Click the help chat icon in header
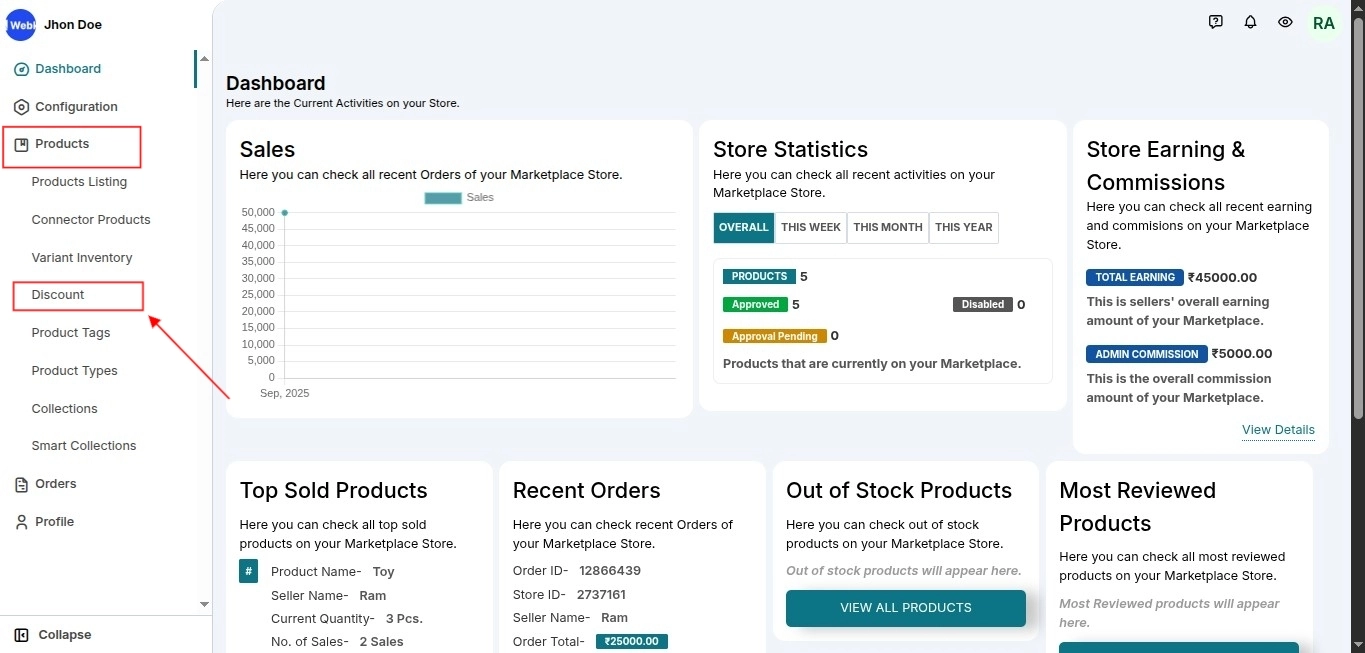1365x653 pixels. point(1215,22)
